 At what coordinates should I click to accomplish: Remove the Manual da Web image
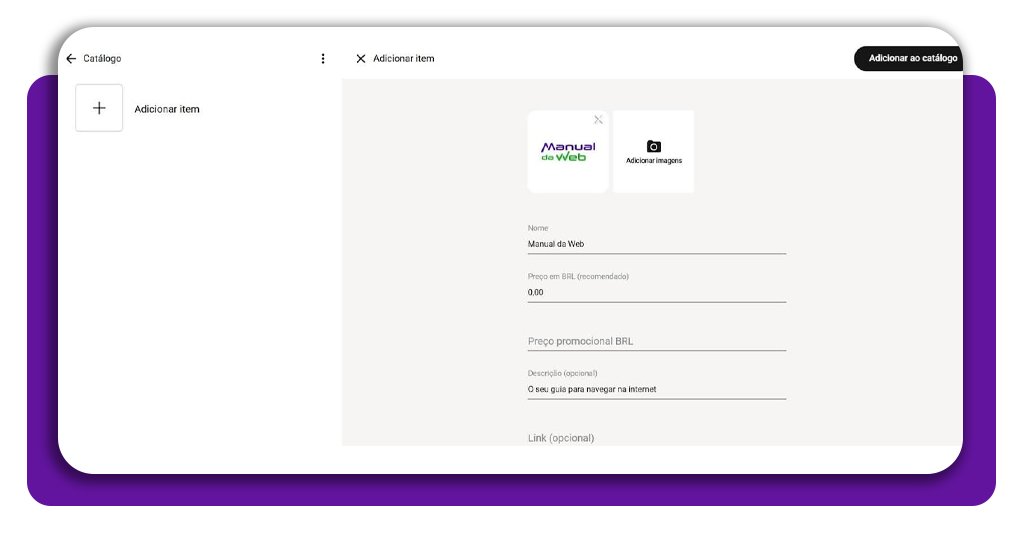[x=598, y=119]
